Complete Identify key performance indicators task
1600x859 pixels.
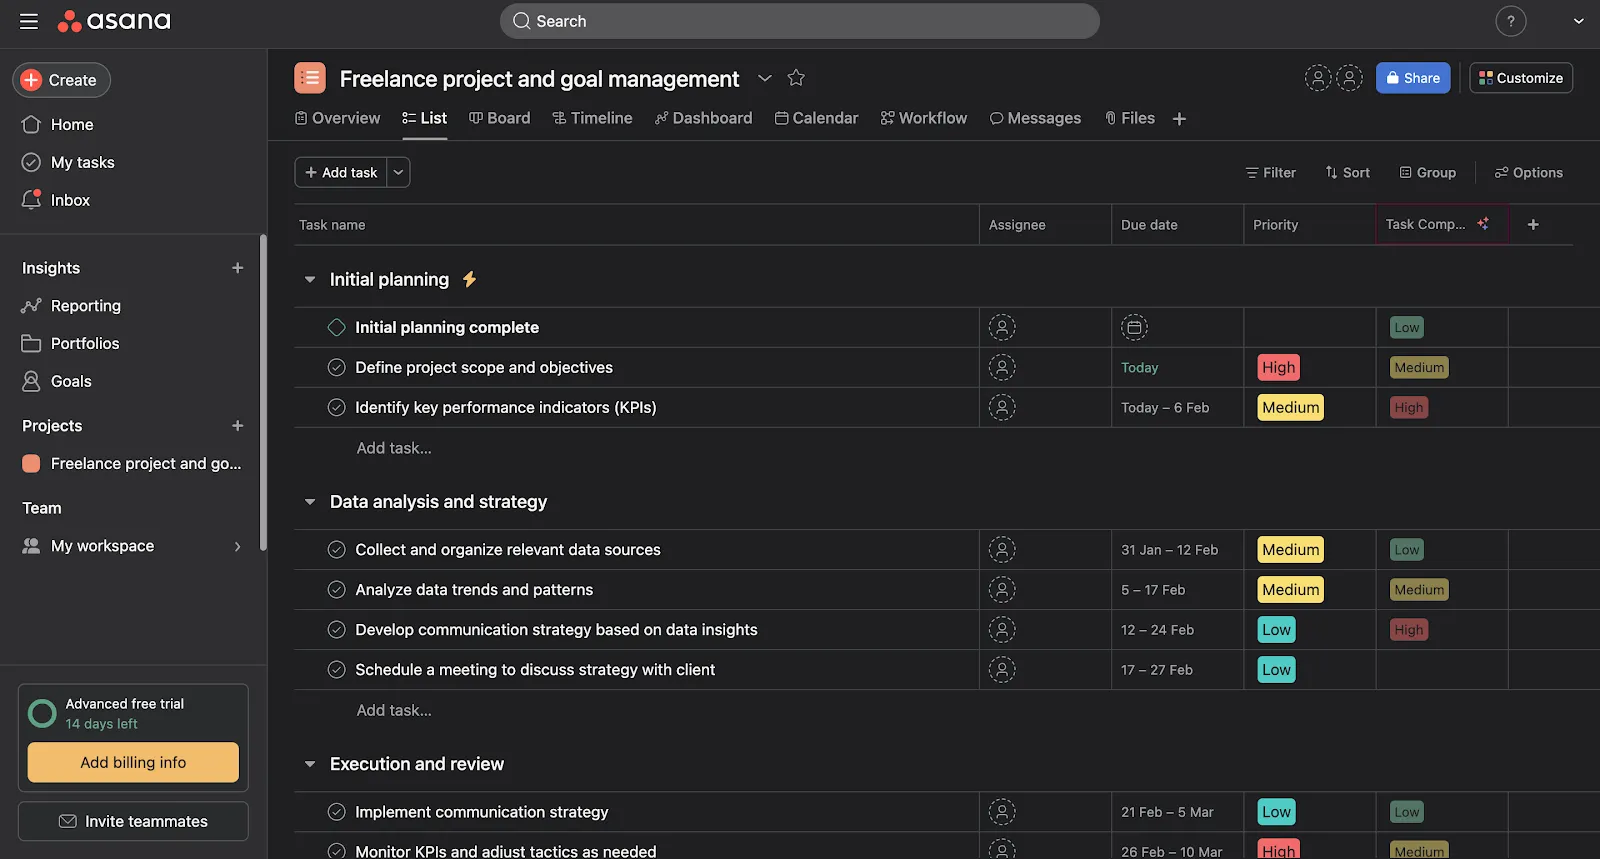click(x=337, y=407)
